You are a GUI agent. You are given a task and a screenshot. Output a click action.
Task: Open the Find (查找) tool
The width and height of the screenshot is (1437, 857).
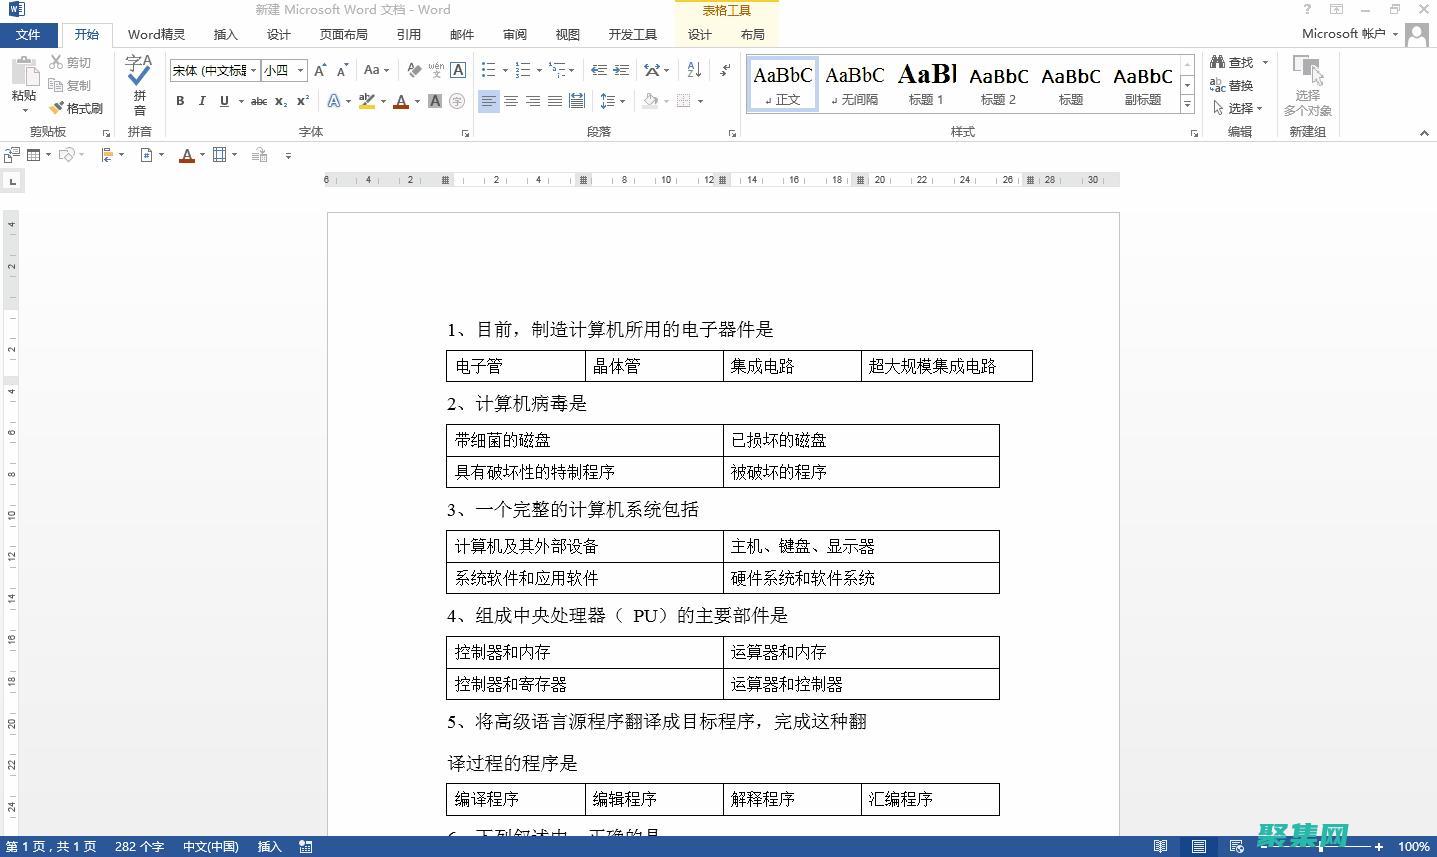(1237, 61)
